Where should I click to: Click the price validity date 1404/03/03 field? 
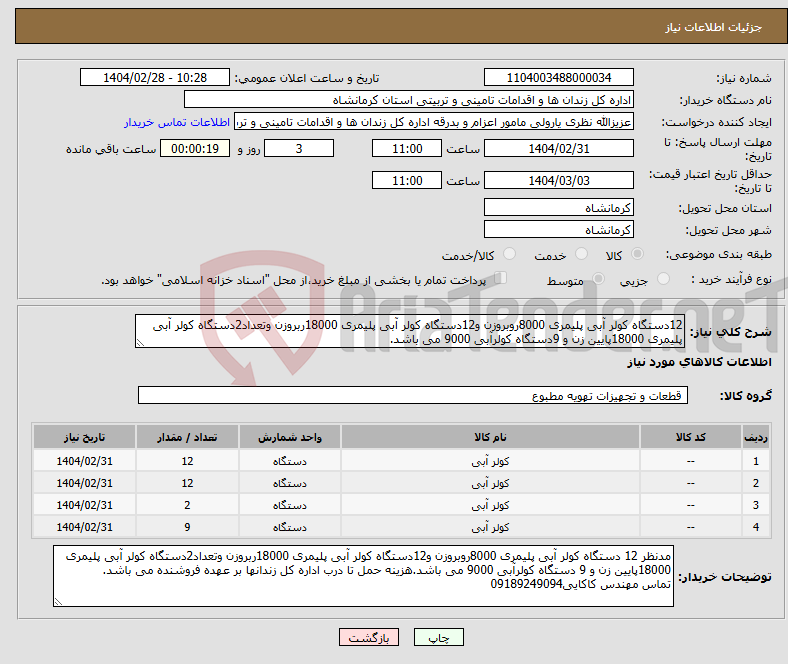tap(558, 180)
